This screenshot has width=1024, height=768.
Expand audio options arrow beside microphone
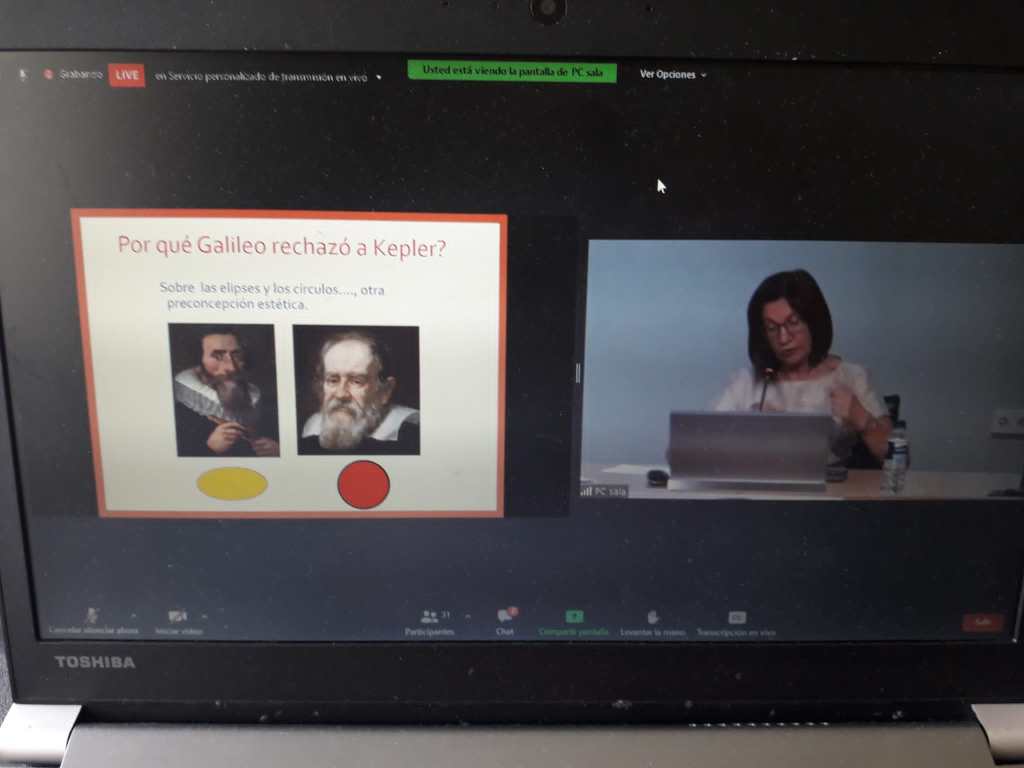point(133,616)
